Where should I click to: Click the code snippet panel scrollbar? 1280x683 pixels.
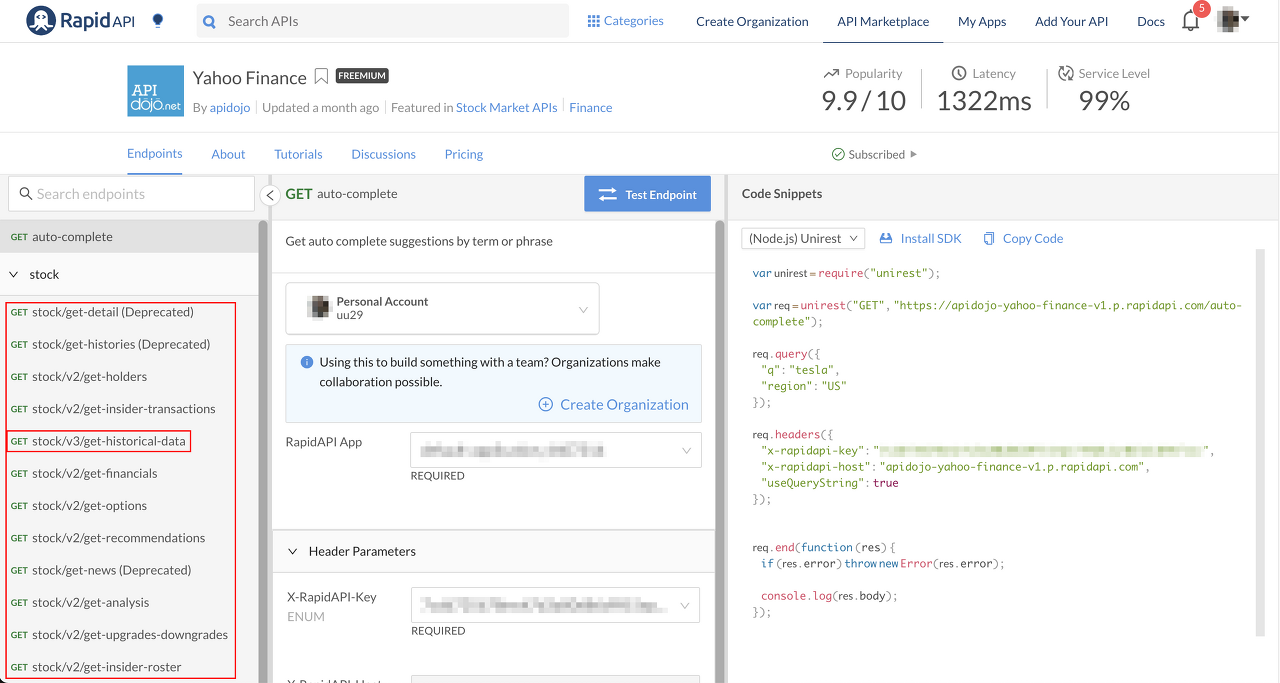click(x=1260, y=442)
